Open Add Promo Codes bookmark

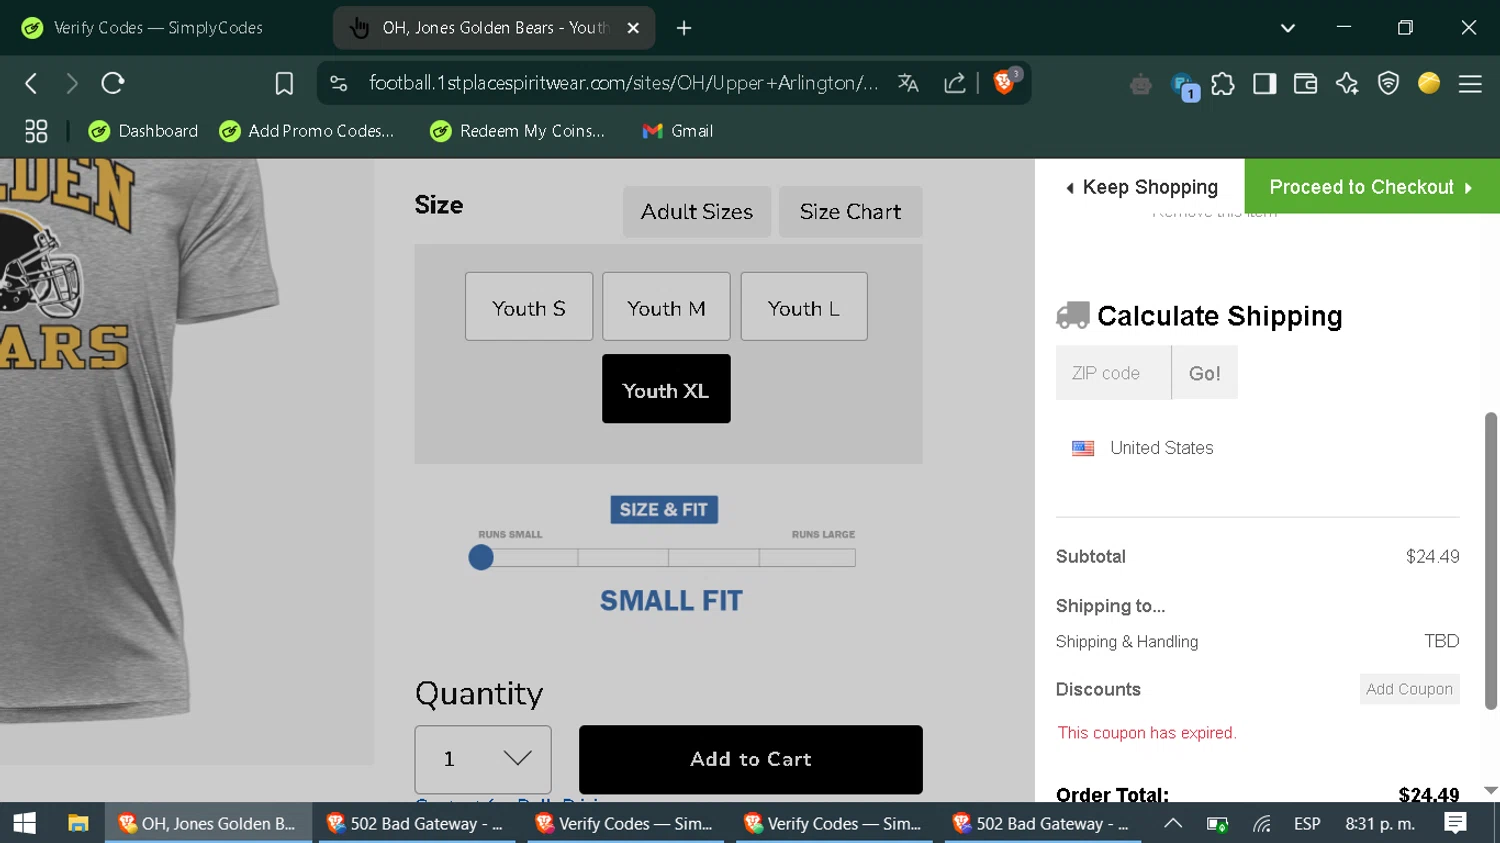point(307,131)
